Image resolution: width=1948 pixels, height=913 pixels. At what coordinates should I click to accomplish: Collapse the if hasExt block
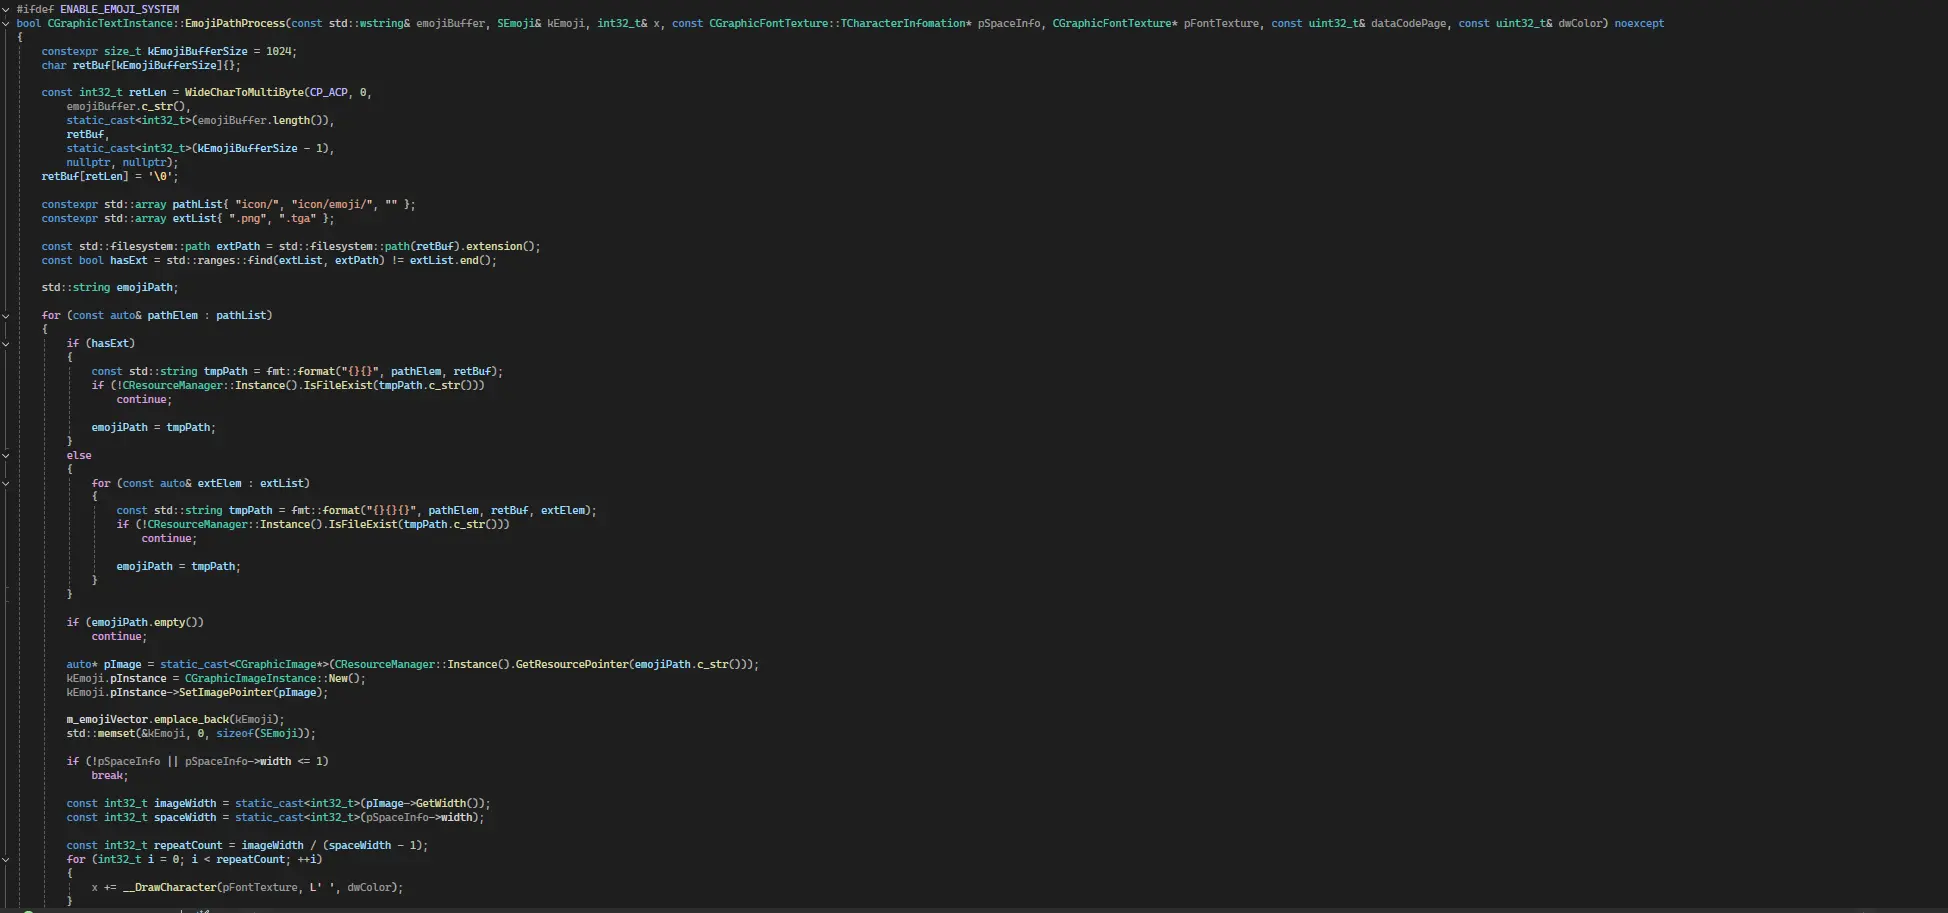point(6,344)
